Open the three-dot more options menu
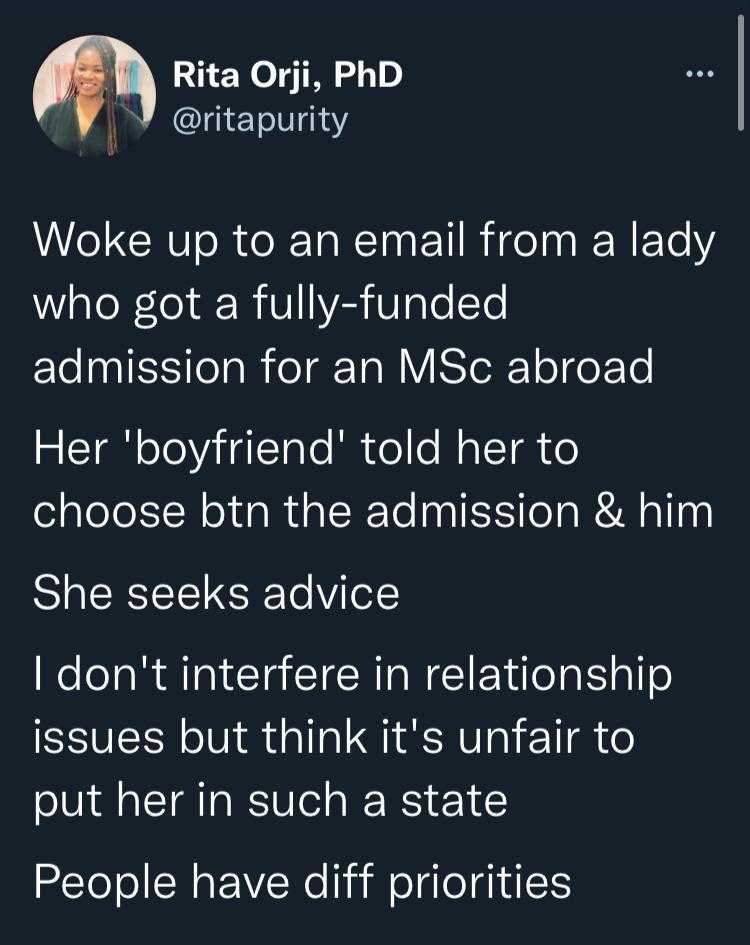The height and width of the screenshot is (945, 750). 699,75
